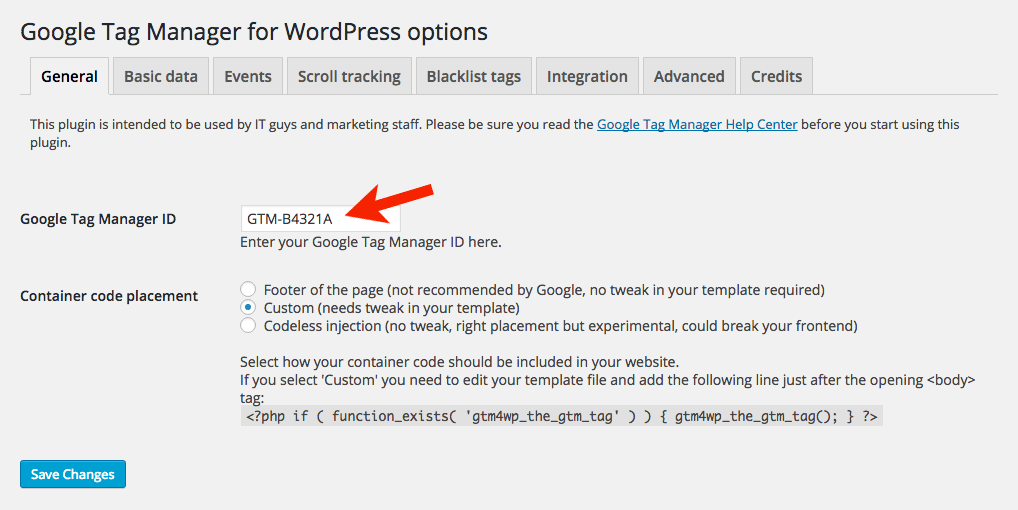Click the 'Select how your container code' description
Viewport: 1018px width, 510px height.
point(460,362)
